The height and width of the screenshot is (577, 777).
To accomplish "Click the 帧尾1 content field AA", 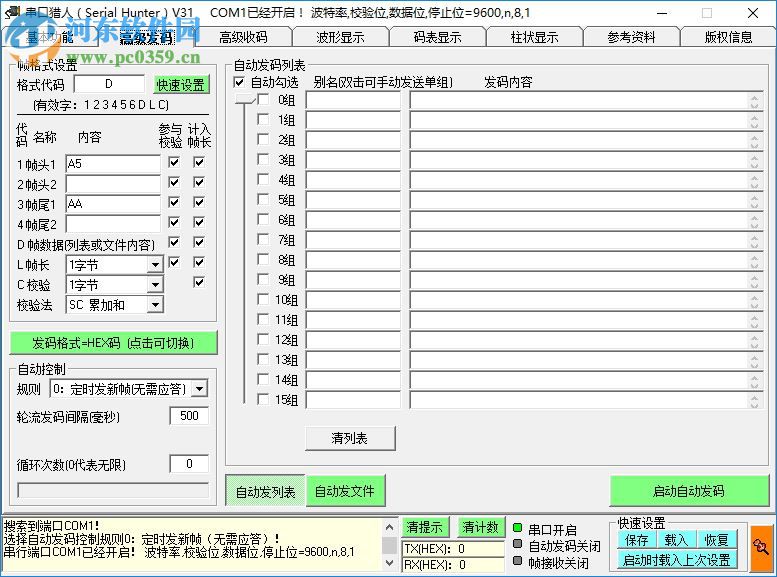I will pos(113,204).
